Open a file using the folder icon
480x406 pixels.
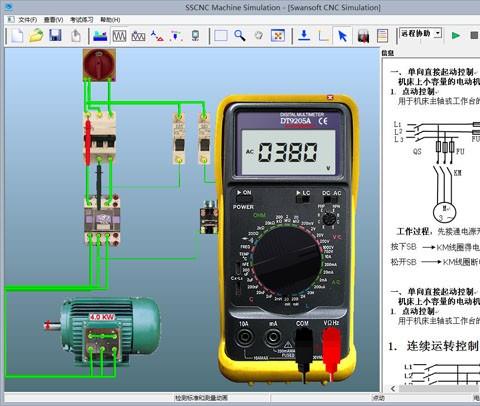point(36,35)
